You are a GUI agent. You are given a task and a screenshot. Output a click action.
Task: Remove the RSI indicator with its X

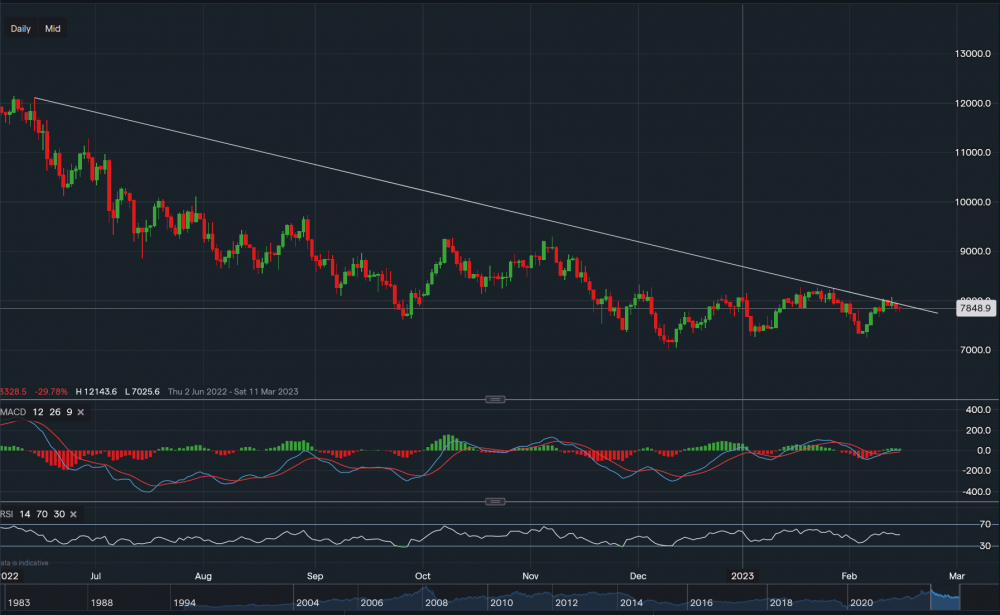(75, 513)
